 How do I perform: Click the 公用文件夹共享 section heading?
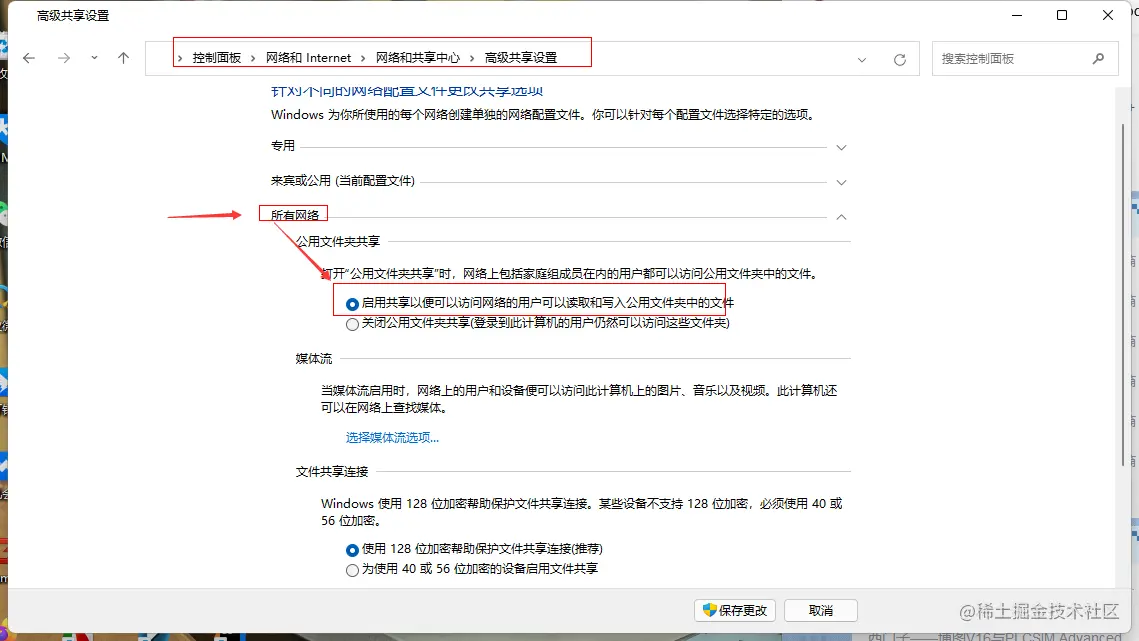(x=338, y=241)
